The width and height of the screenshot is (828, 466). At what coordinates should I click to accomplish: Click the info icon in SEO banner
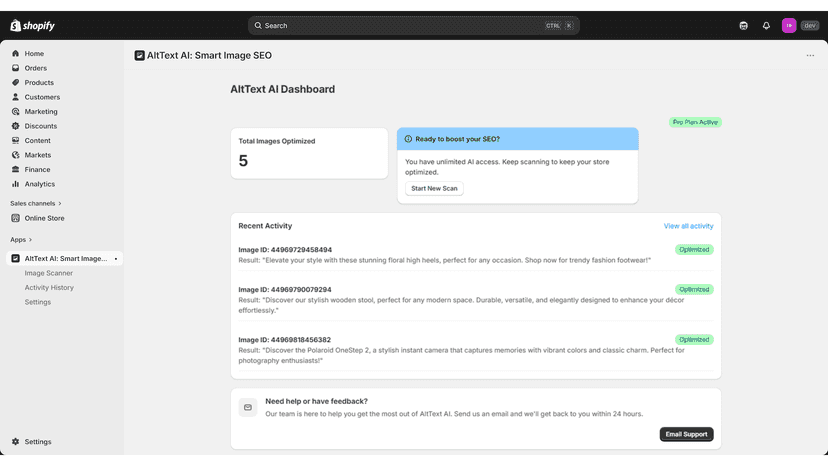(408, 139)
